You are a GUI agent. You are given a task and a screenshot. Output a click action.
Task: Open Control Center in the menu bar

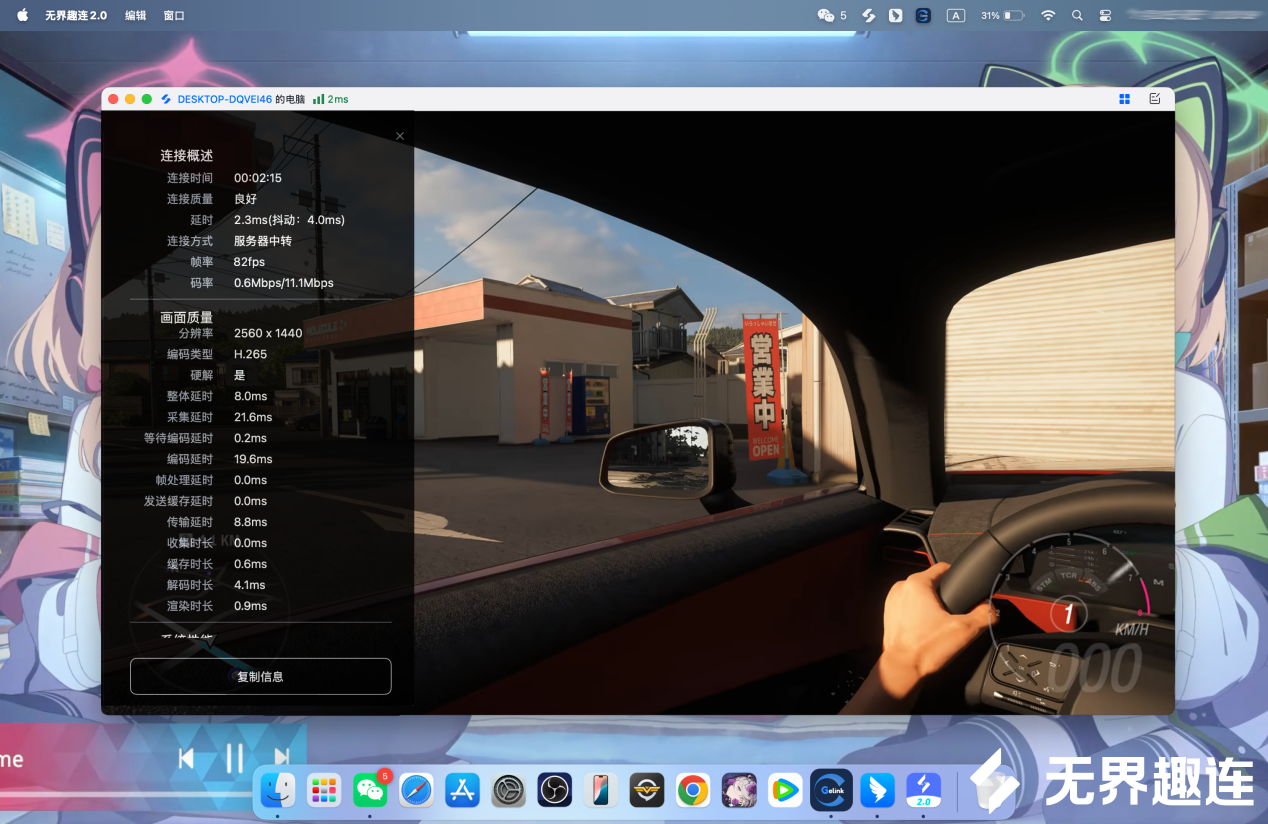click(x=1105, y=15)
